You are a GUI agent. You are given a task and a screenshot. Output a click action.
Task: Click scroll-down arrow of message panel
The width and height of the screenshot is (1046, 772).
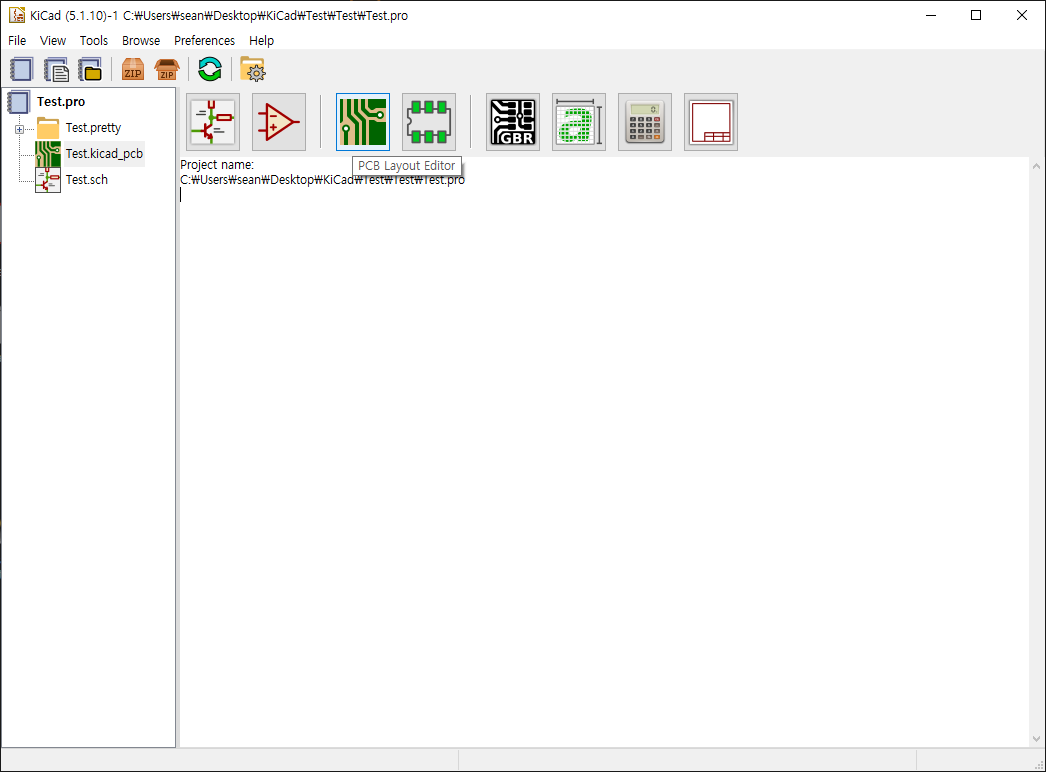tap(1036, 739)
